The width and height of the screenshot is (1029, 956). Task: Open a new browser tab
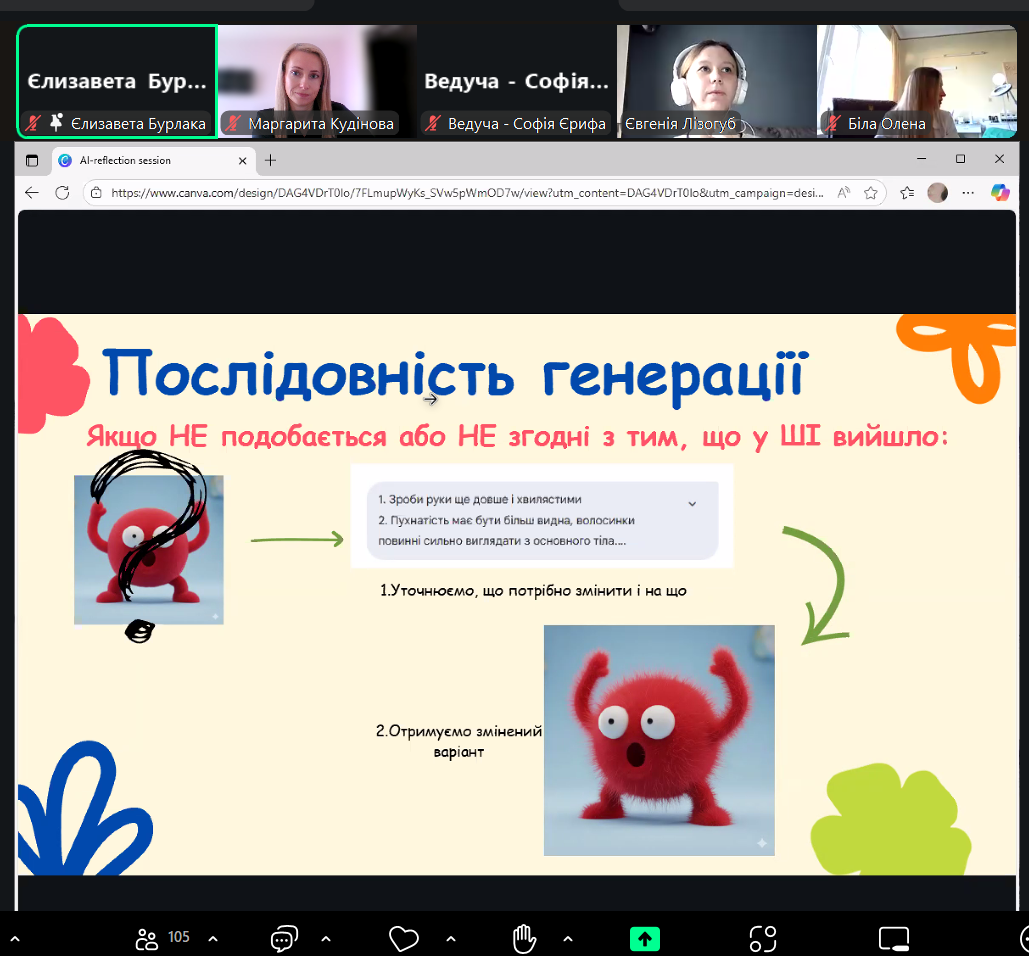tap(270, 160)
